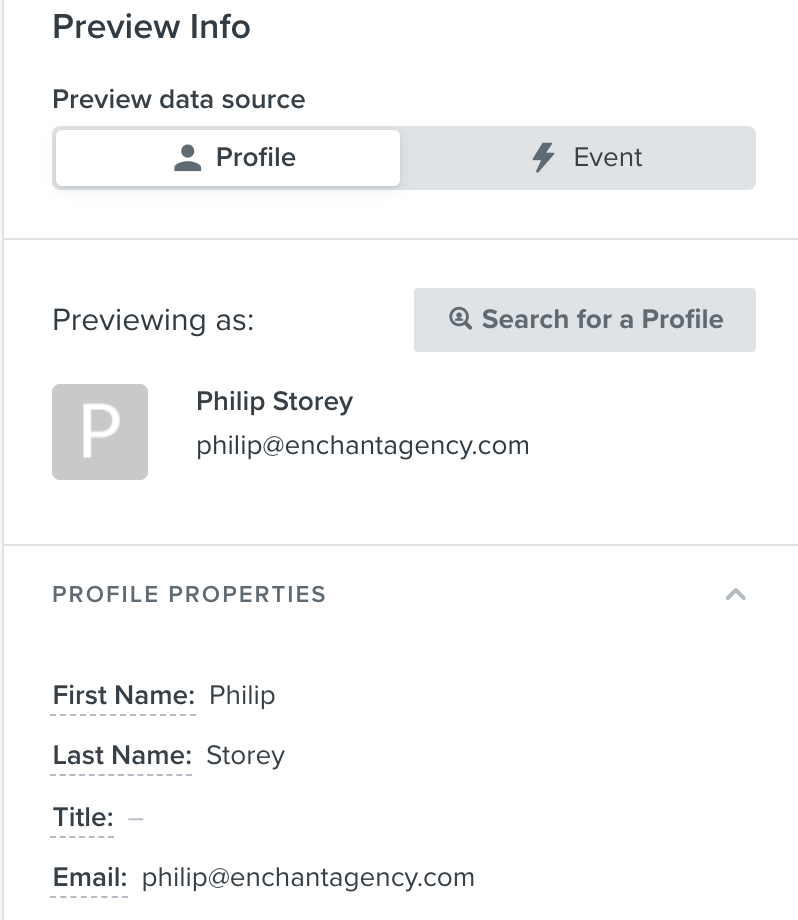
Task: Collapse the Profile Properties section chevron
Action: pyautogui.click(x=735, y=594)
